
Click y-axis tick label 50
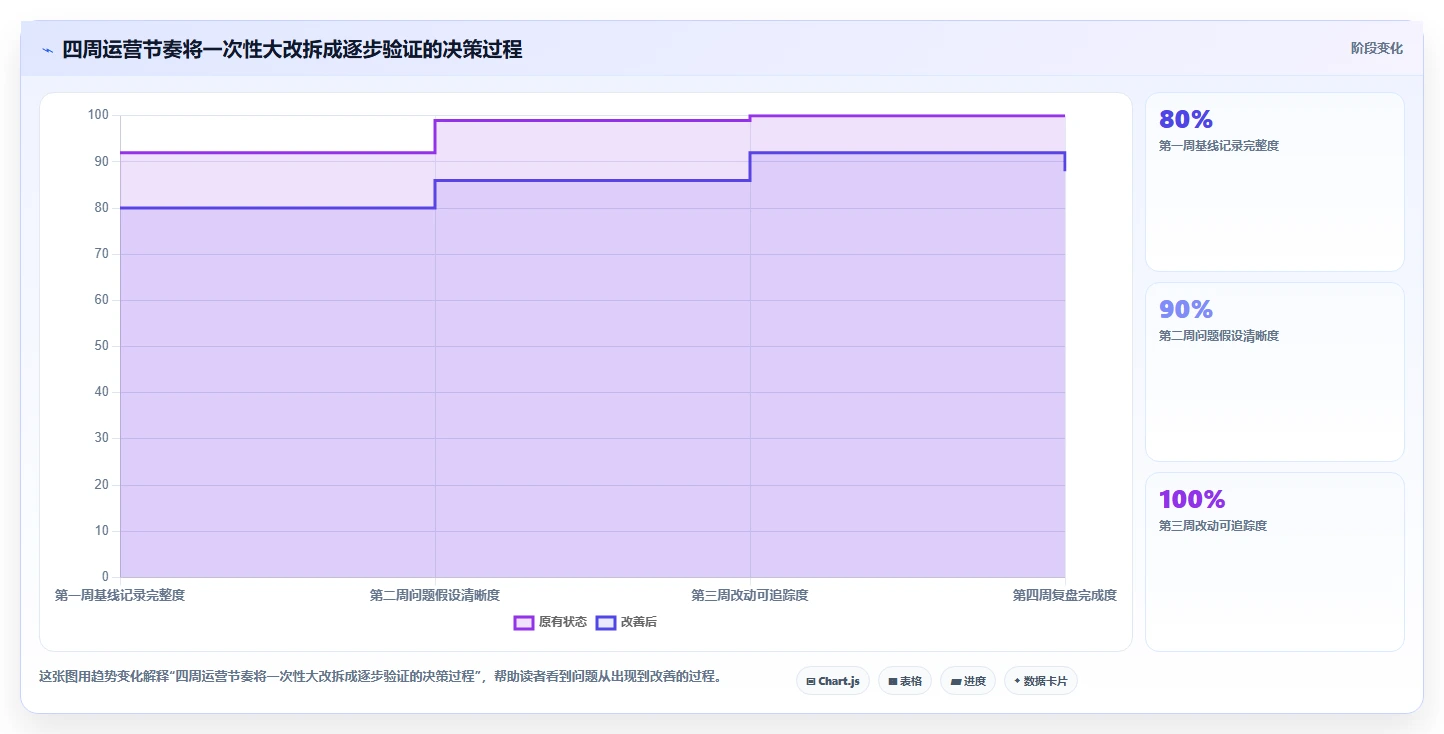click(x=101, y=346)
